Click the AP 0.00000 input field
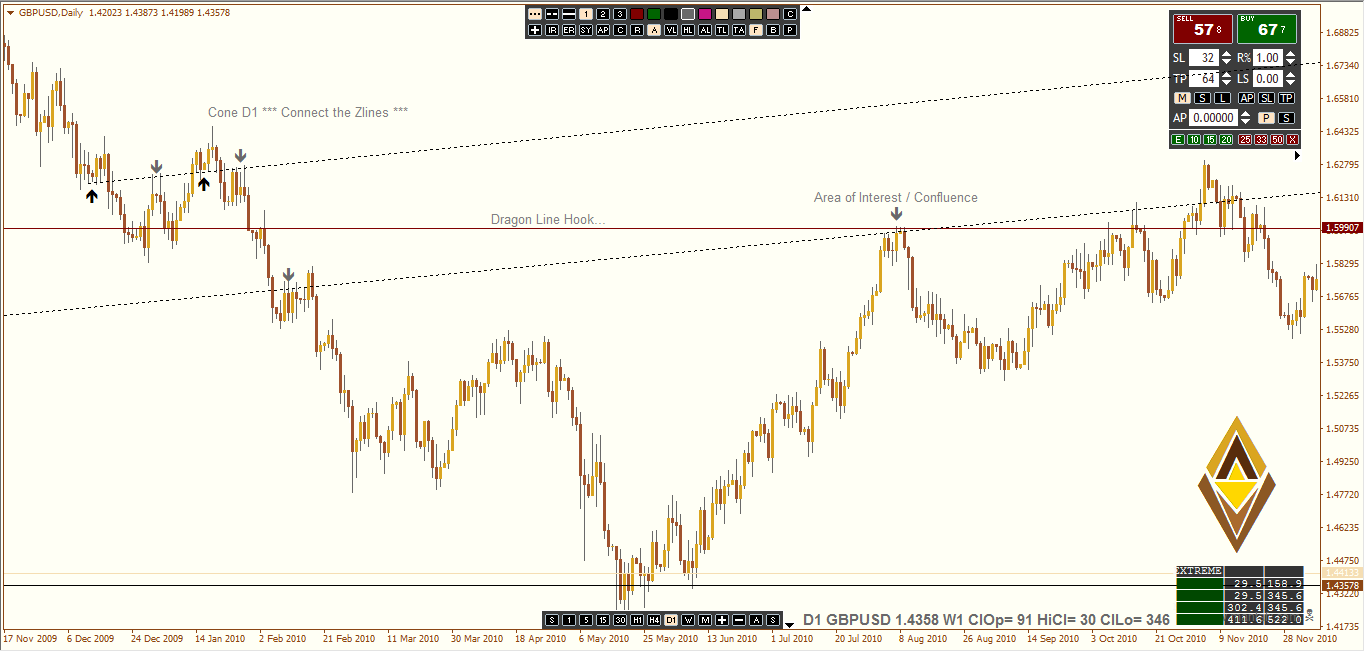This screenshot has width=1365, height=651. (1213, 116)
